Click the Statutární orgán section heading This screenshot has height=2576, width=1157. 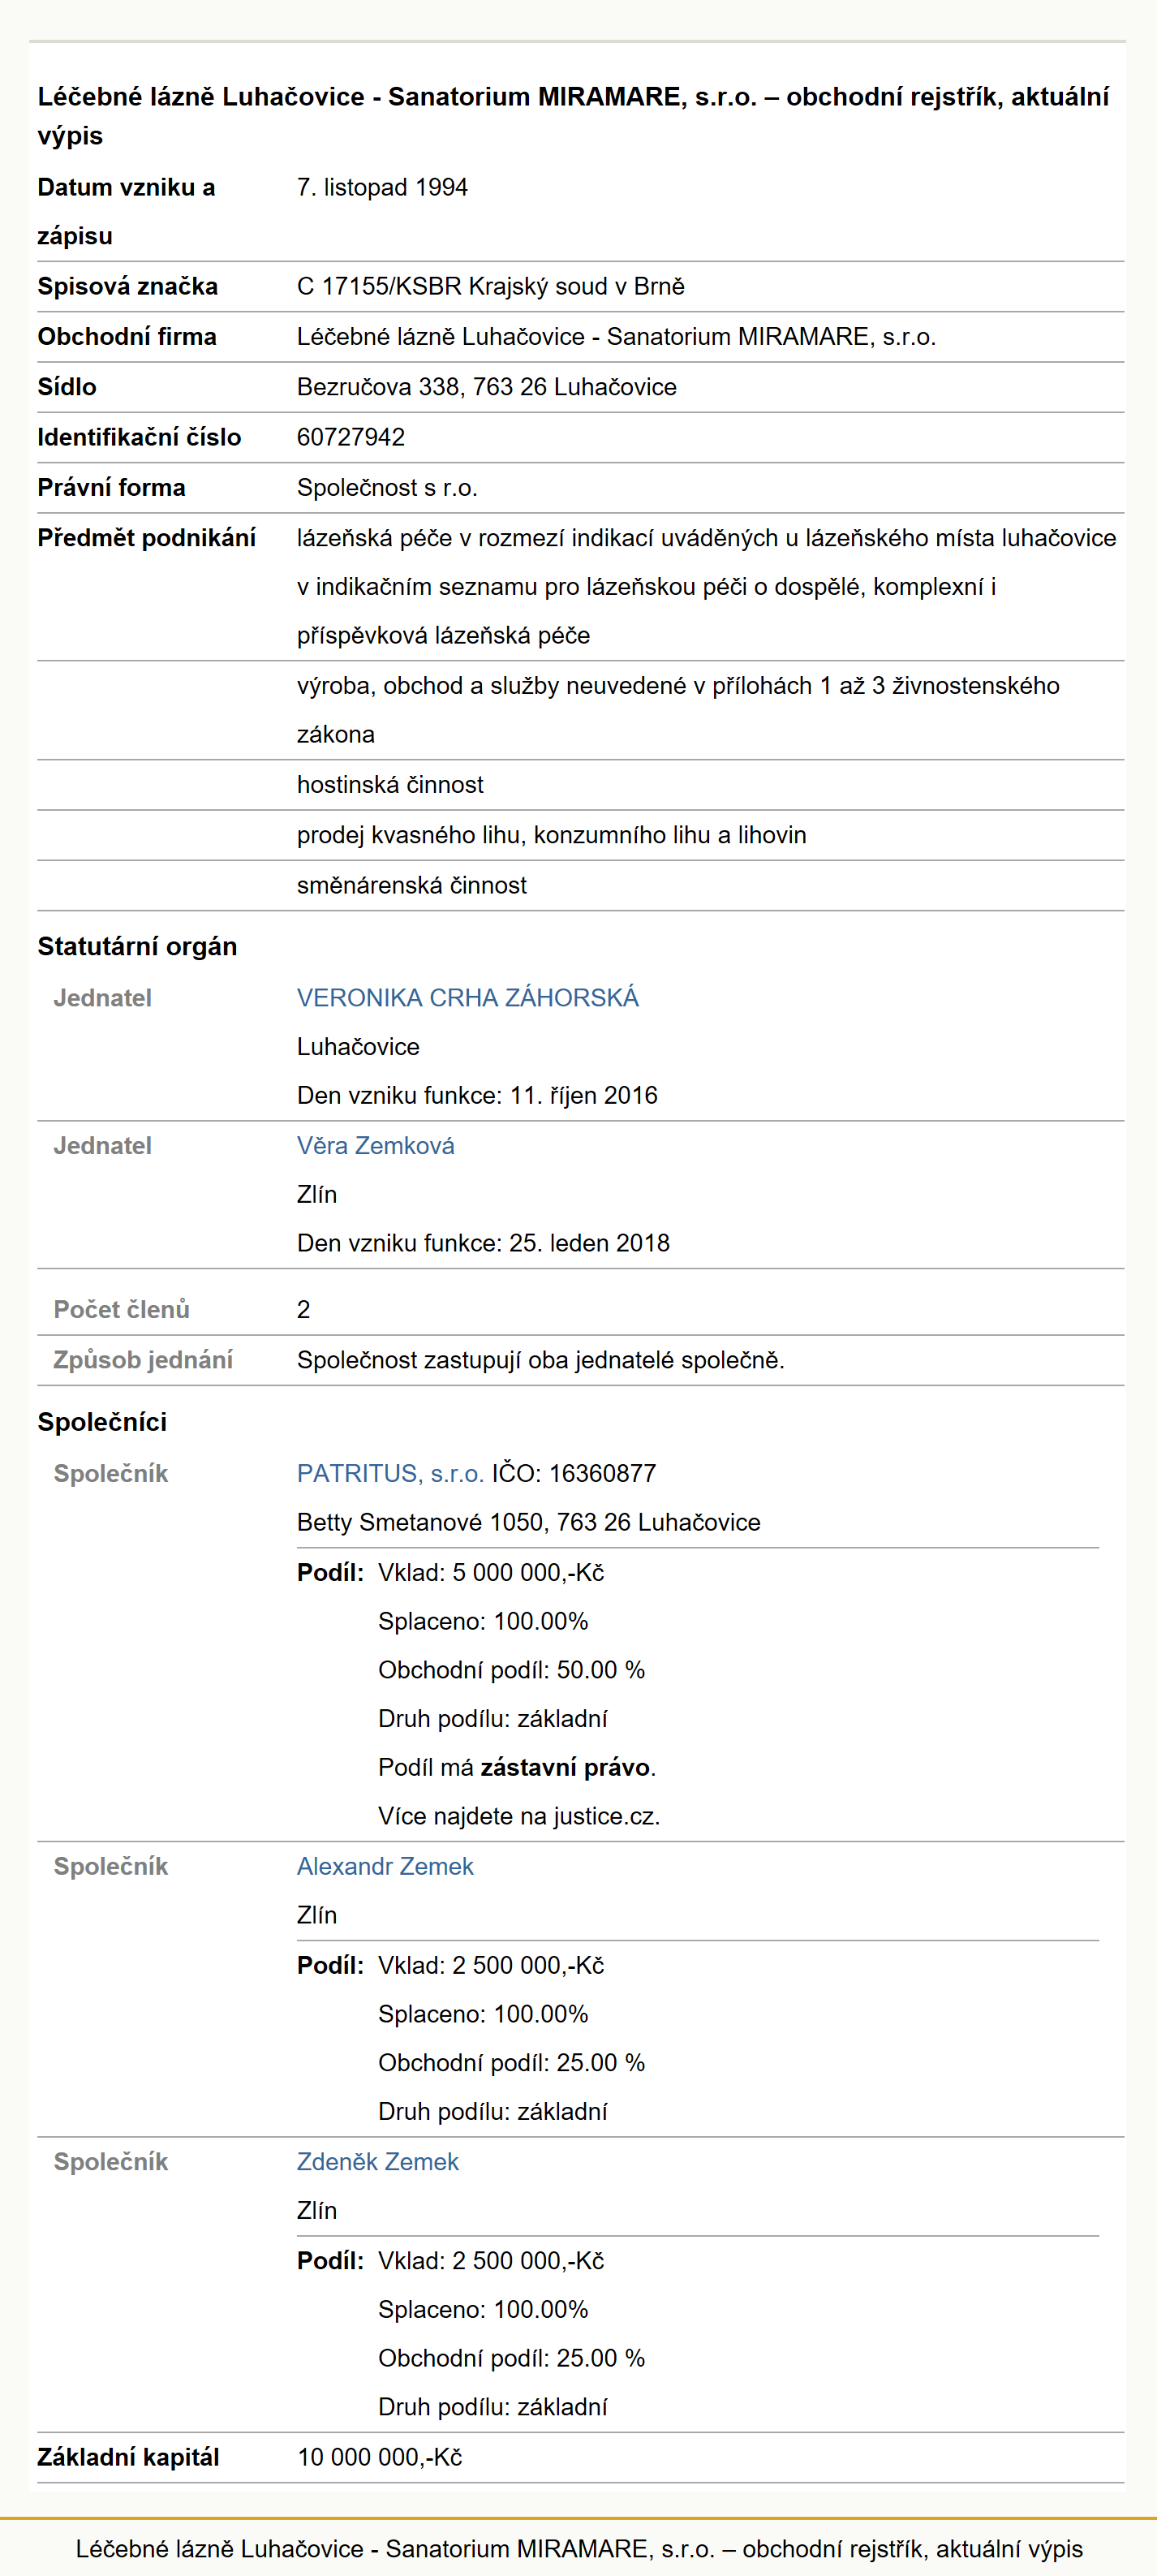click(137, 946)
